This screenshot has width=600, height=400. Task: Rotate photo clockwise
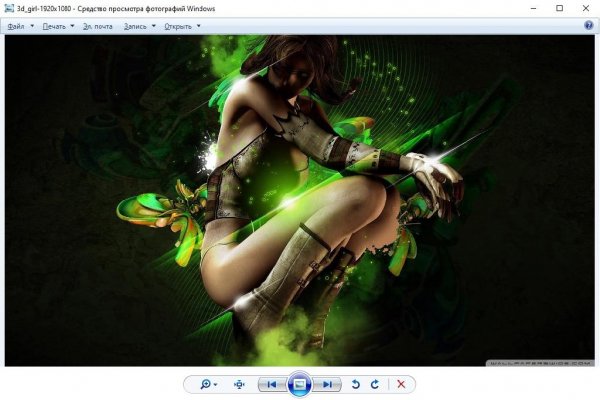(x=375, y=384)
